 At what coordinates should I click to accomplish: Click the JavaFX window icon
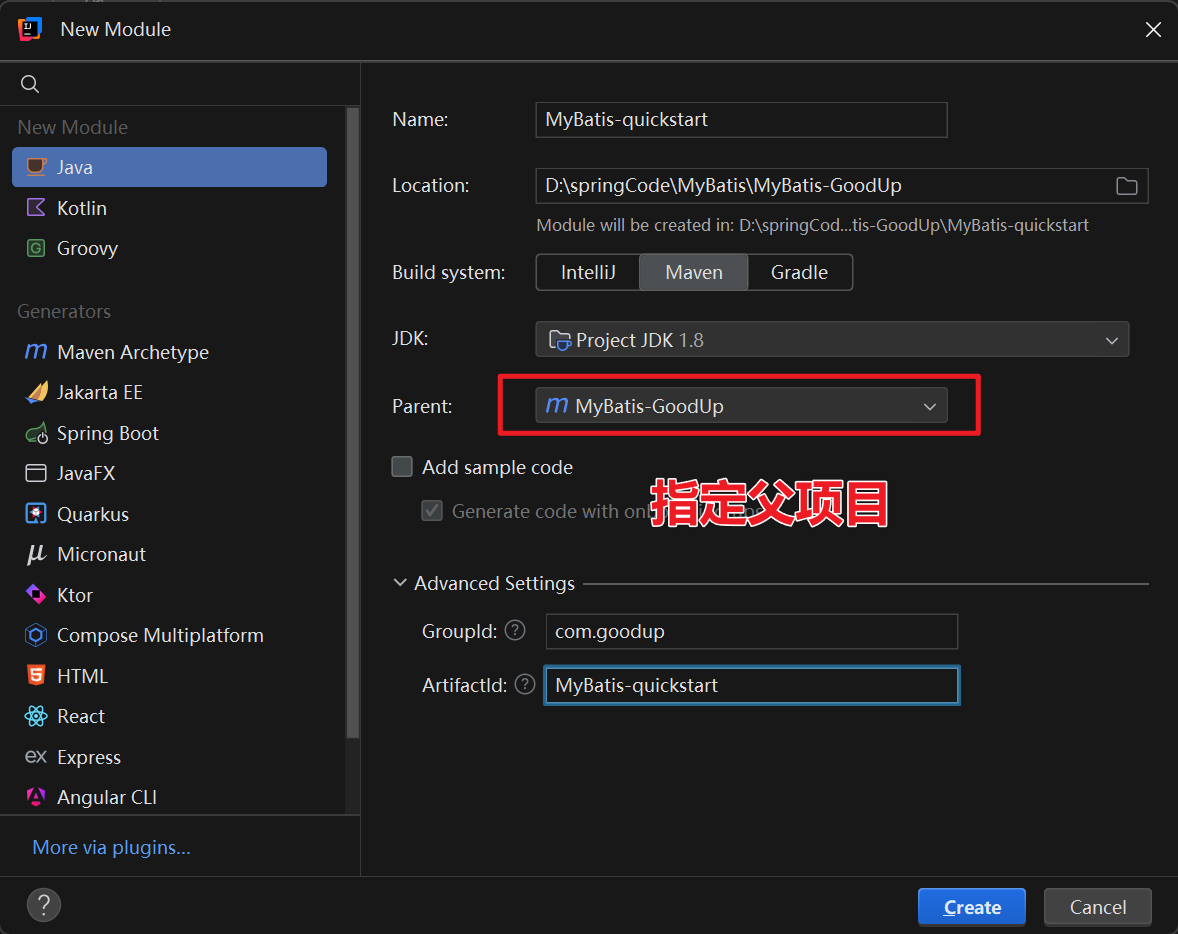tap(36, 473)
